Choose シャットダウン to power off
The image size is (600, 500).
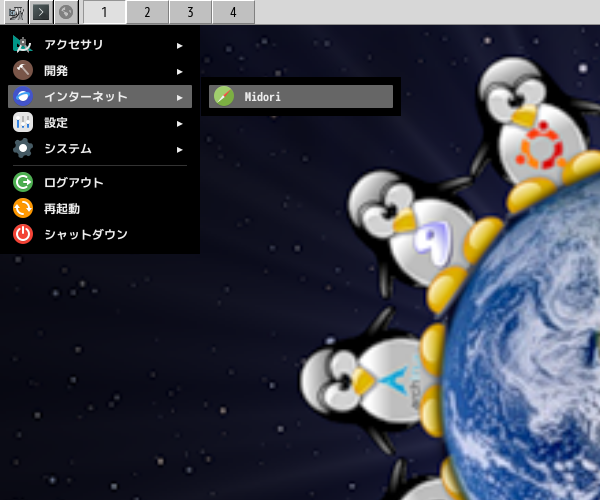click(100, 235)
